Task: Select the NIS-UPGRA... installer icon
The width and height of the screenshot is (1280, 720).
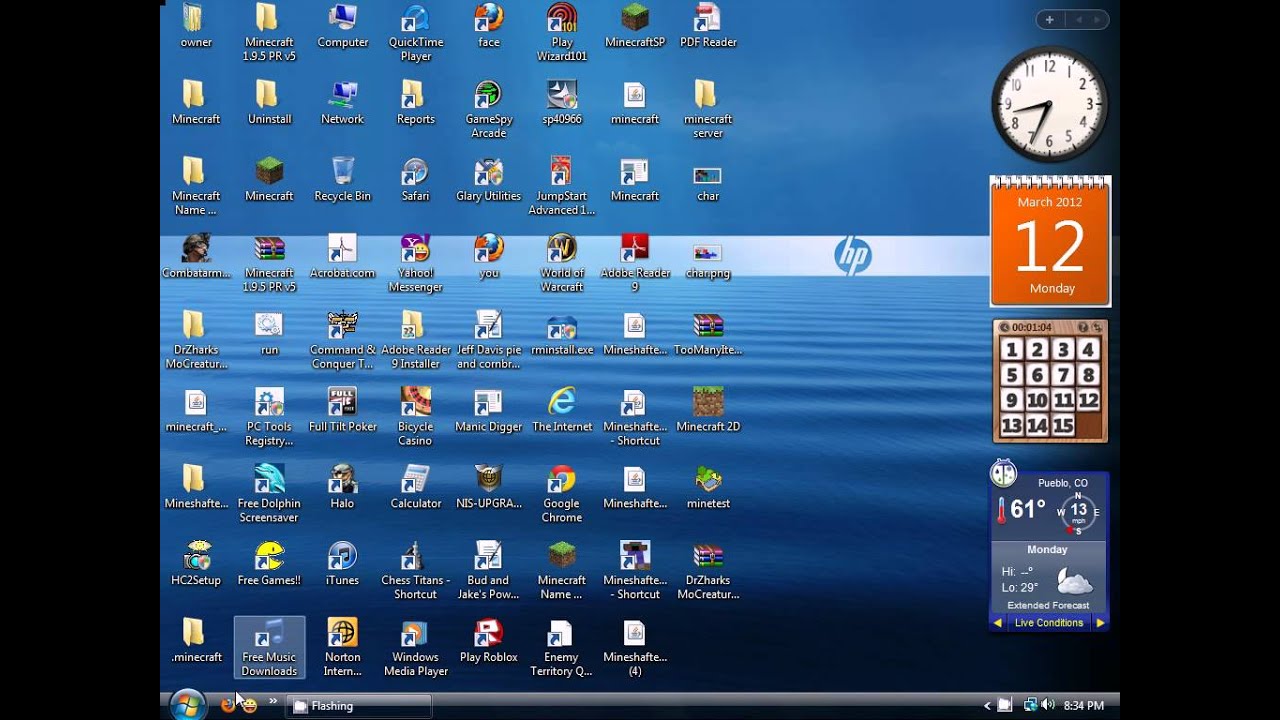Action: (x=489, y=488)
